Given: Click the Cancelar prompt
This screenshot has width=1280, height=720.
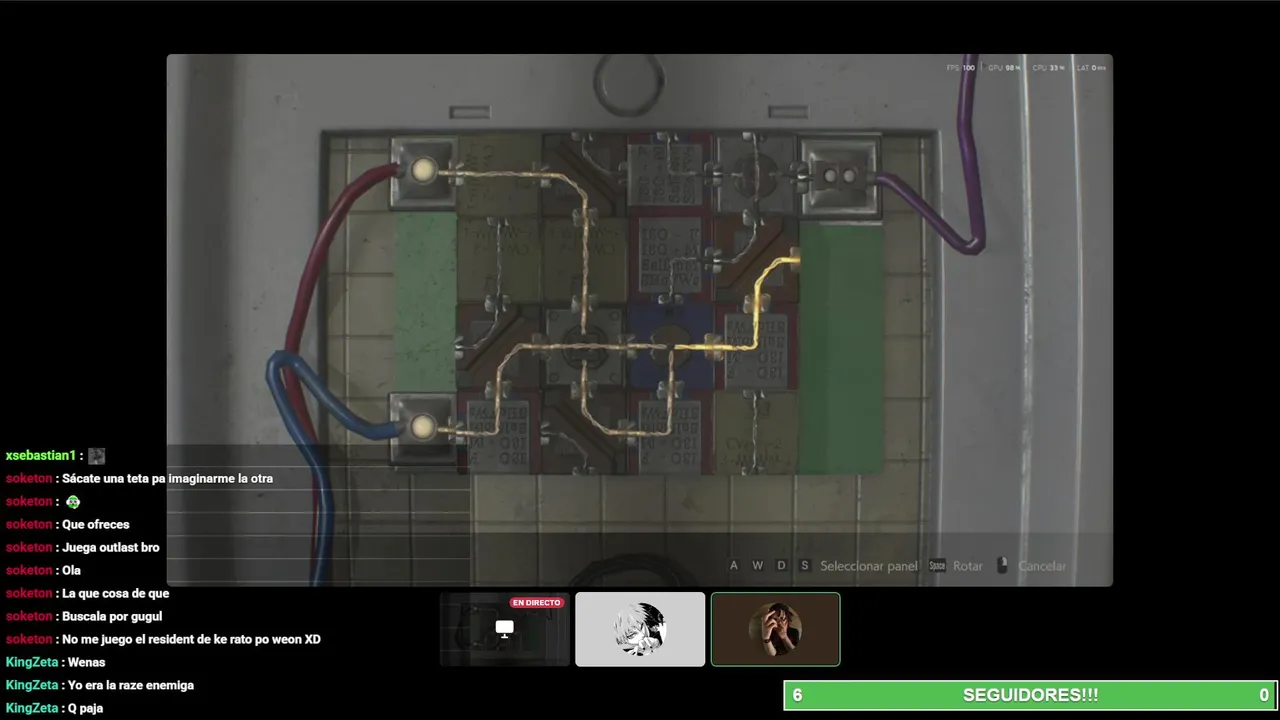Looking at the screenshot, I should 1042,566.
